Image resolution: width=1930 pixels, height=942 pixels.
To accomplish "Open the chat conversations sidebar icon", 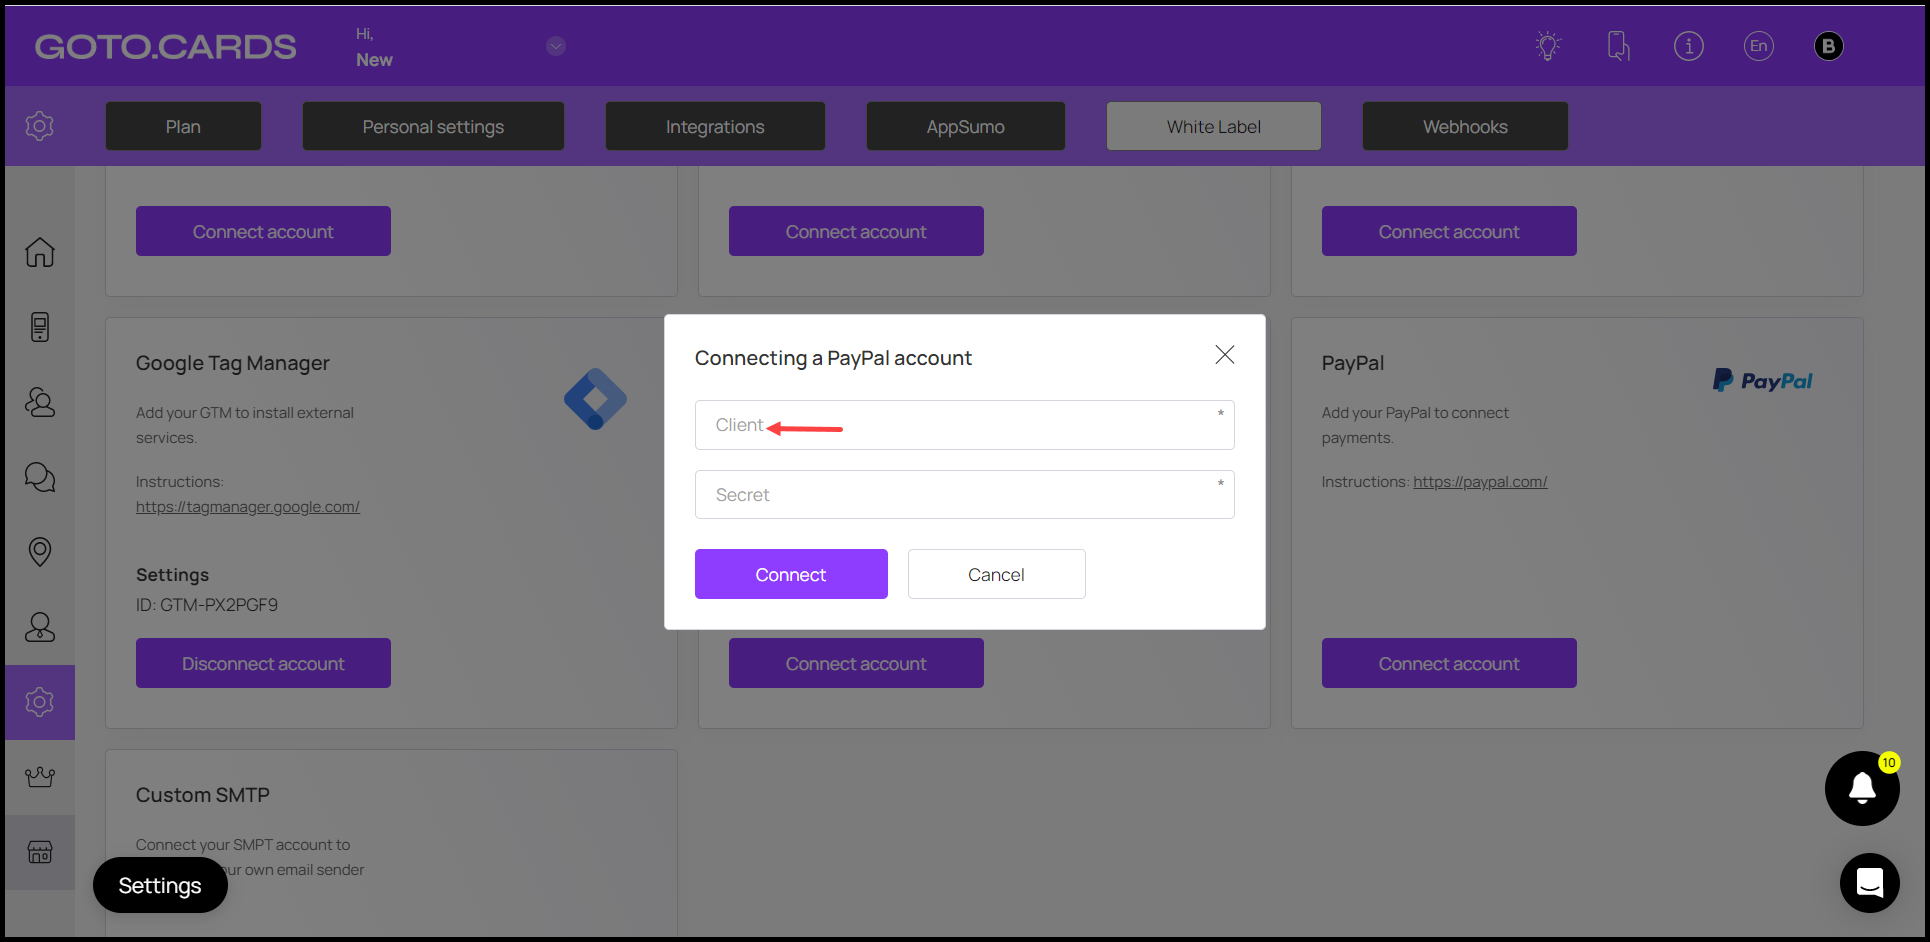I will pos(40,477).
